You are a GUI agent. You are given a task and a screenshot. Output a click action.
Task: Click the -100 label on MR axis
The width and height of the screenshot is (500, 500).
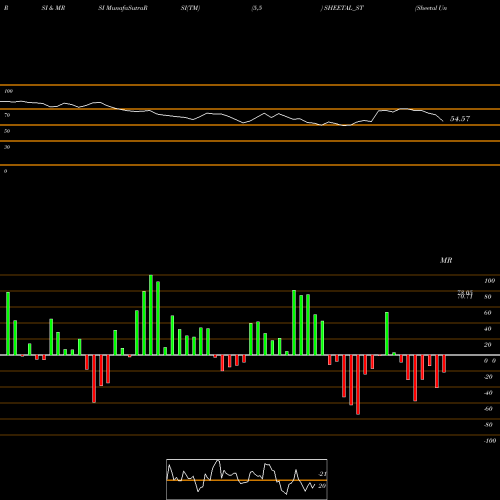pos(490,441)
